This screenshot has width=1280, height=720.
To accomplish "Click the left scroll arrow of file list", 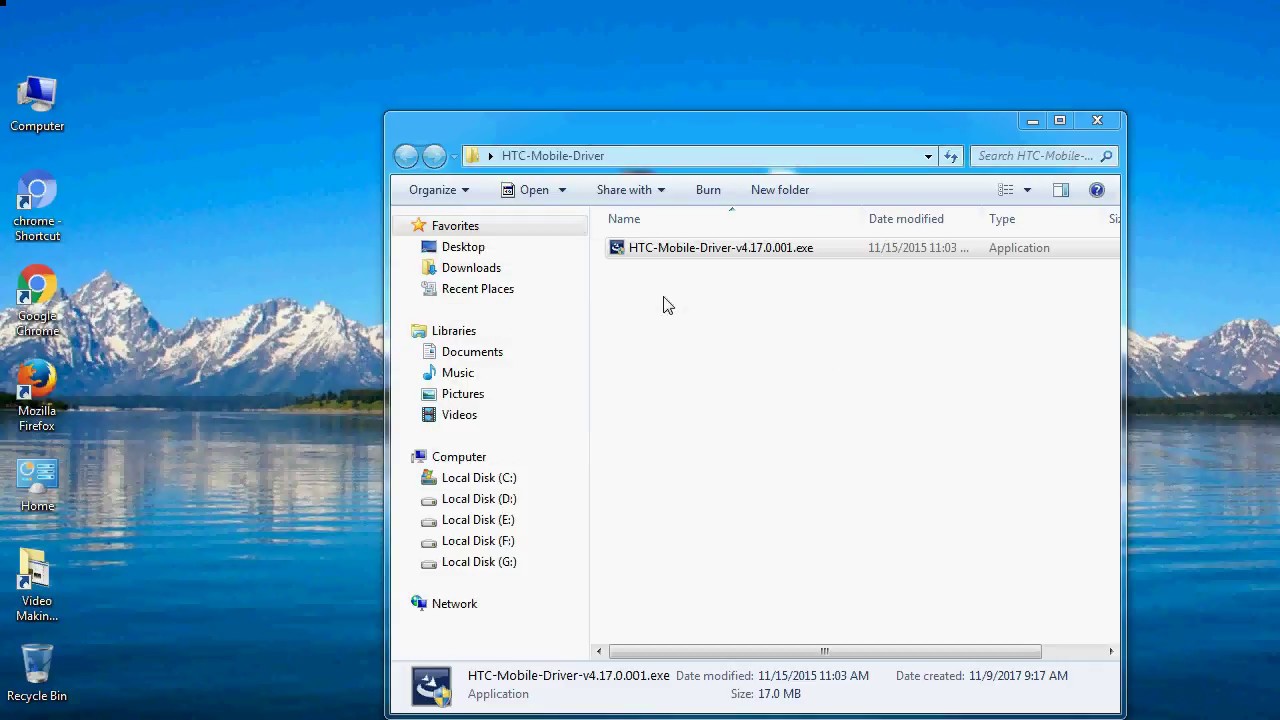I will tap(599, 651).
